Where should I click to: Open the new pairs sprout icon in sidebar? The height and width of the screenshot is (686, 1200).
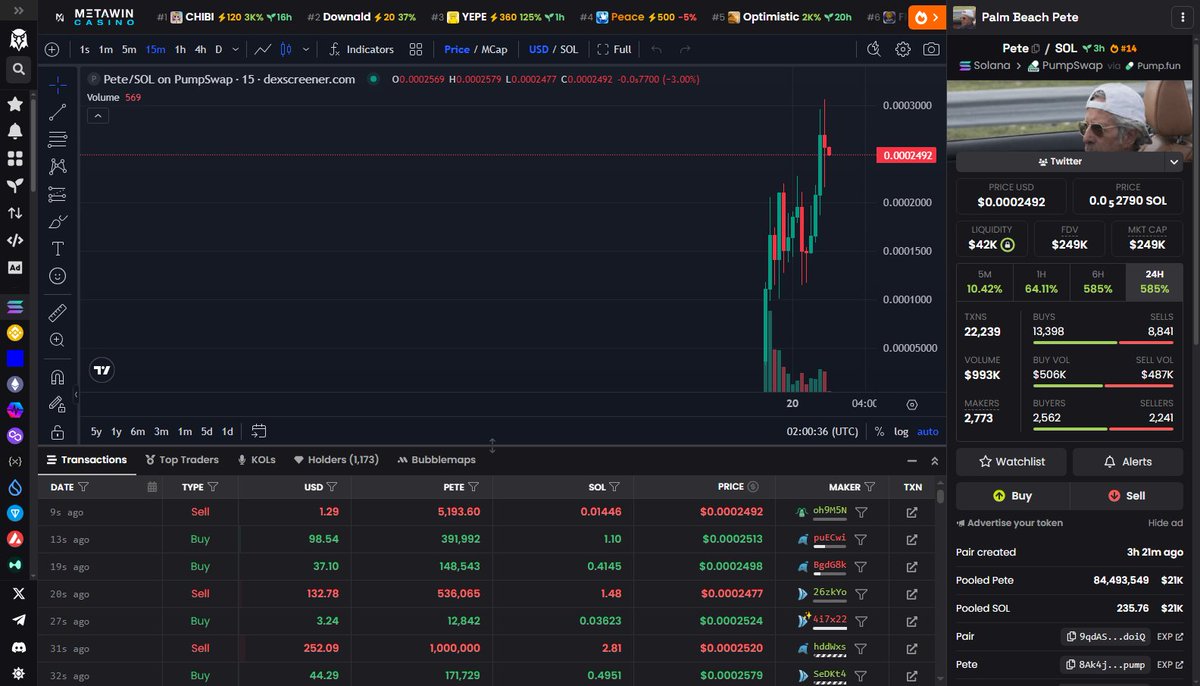pyautogui.click(x=15, y=186)
